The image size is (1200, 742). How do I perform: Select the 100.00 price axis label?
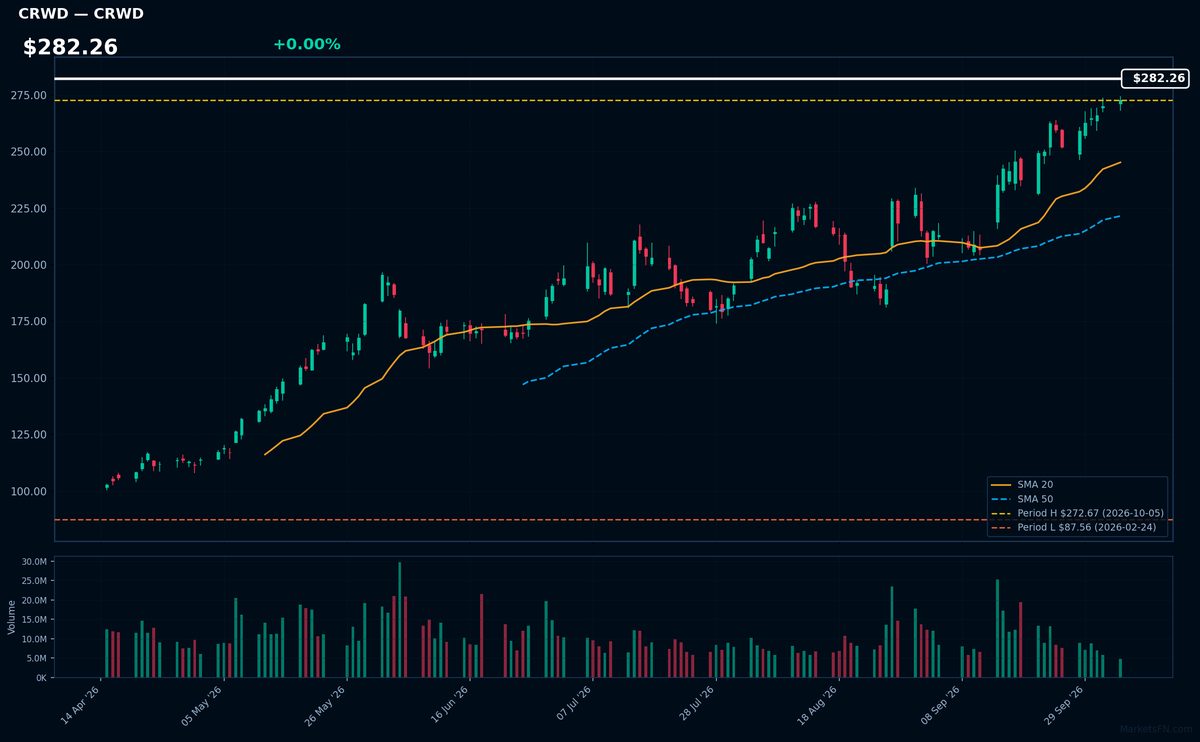[x=29, y=492]
